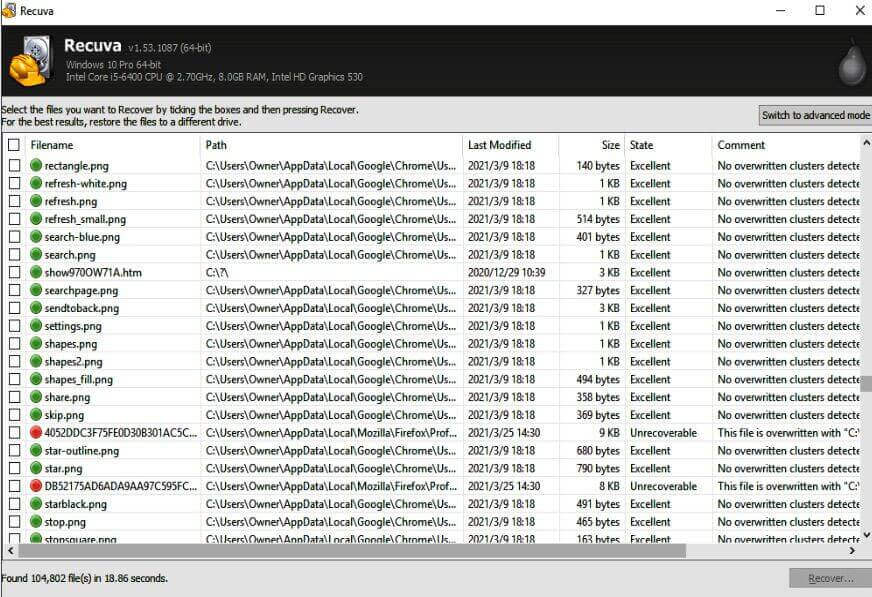Check the box next to share.png
This screenshot has width=872, height=597.
14,397
